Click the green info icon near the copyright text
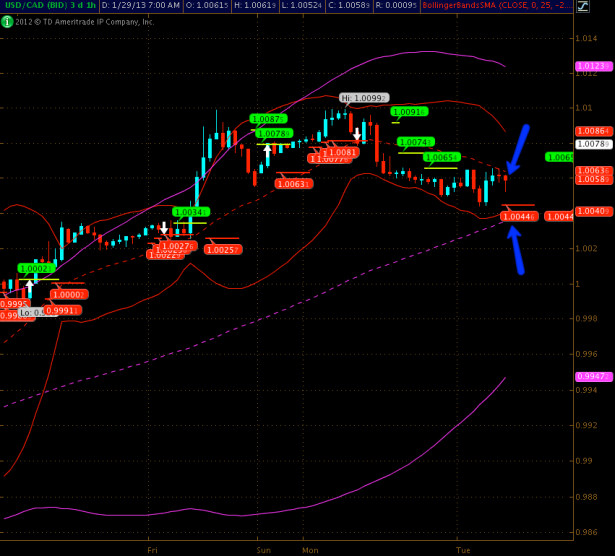The height and width of the screenshot is (556, 615). 8,20
